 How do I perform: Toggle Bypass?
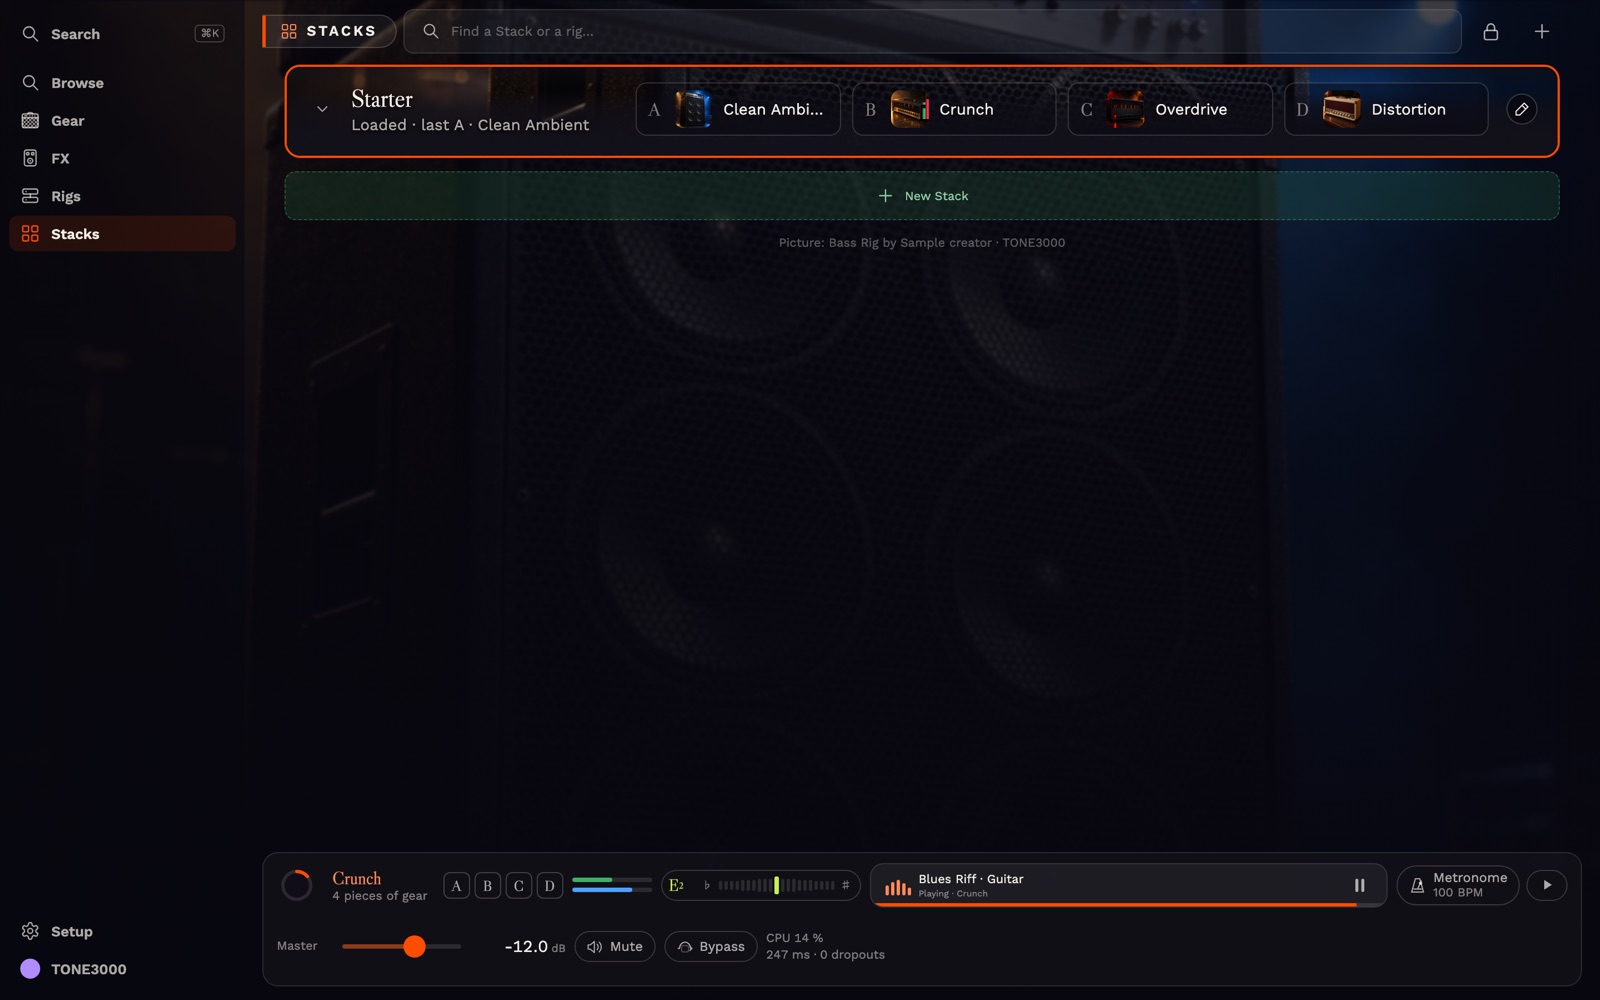711,947
